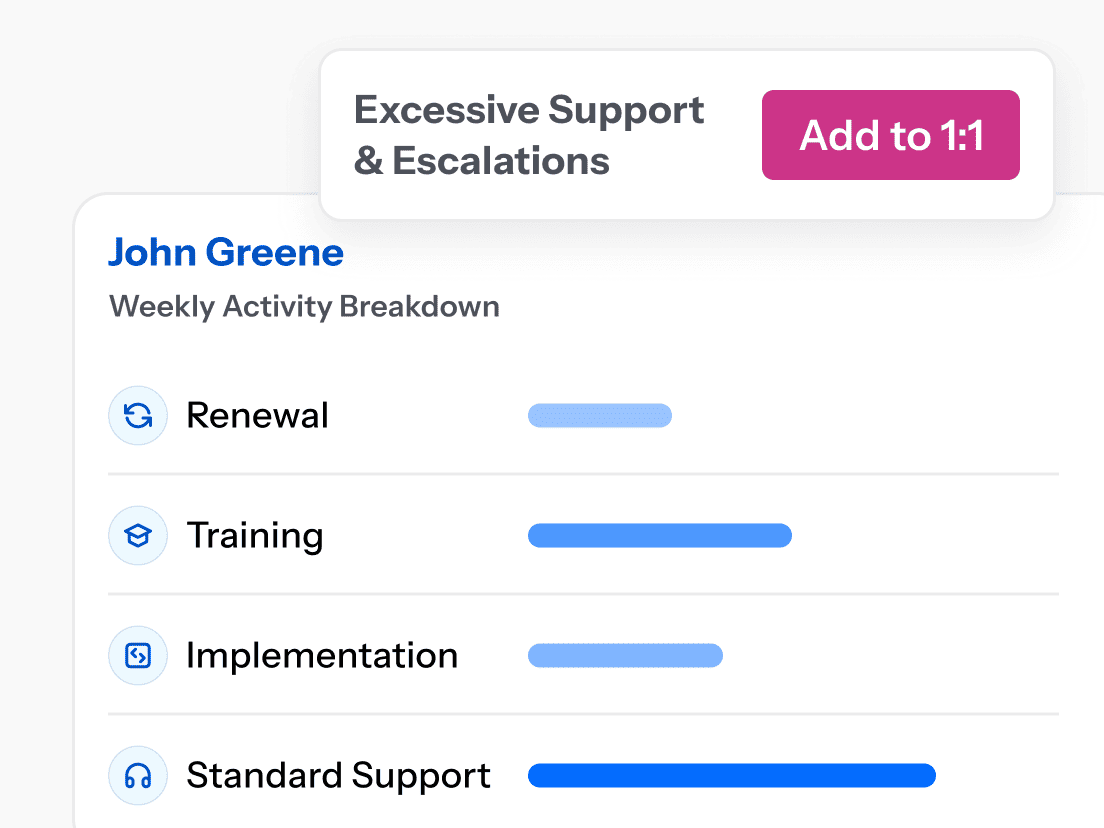The image size is (1104, 828).
Task: Select the Training activity label
Action: click(x=254, y=535)
